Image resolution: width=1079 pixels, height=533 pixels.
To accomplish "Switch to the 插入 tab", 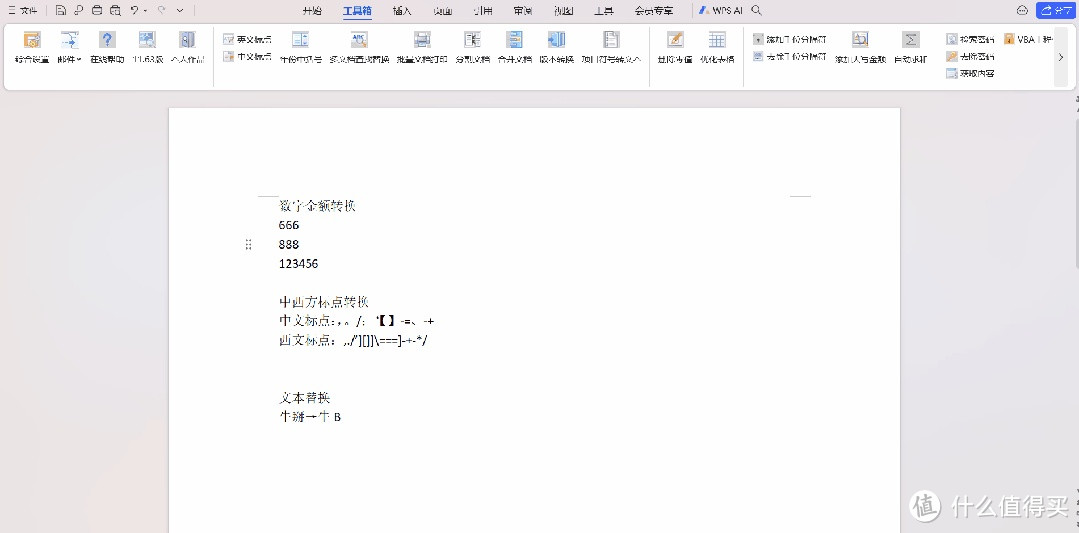I will [x=402, y=11].
